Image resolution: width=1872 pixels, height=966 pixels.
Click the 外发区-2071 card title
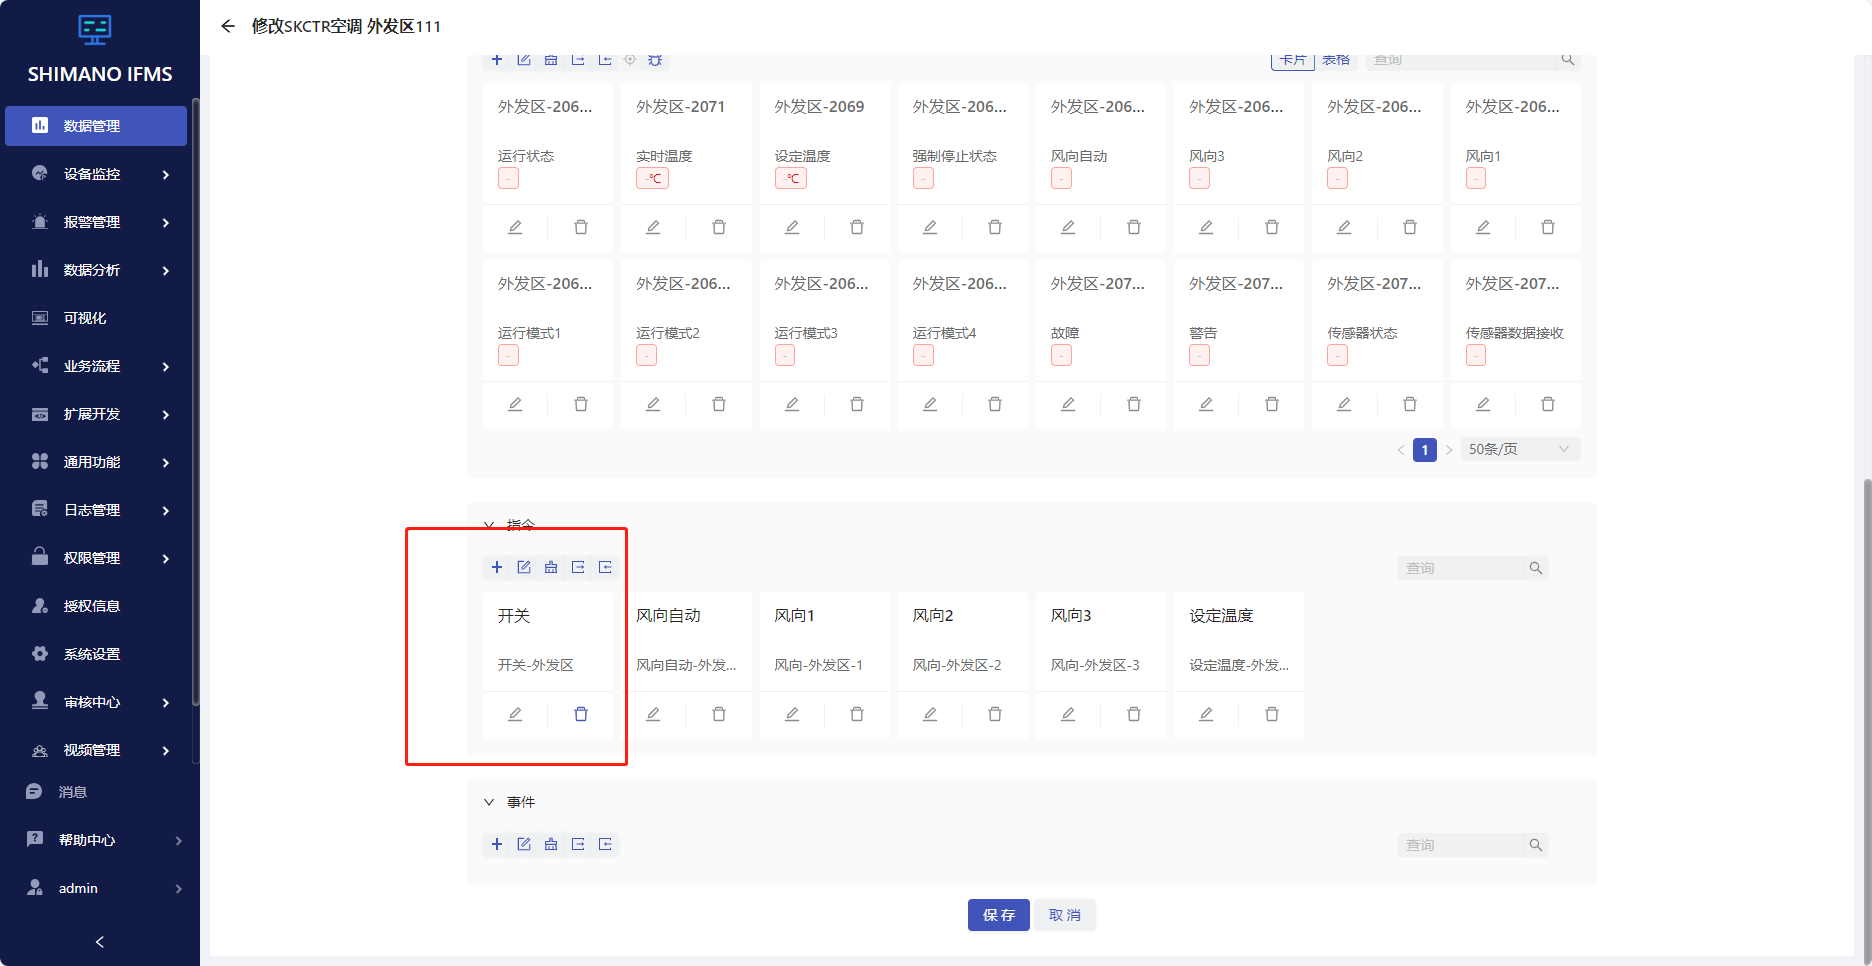point(680,107)
